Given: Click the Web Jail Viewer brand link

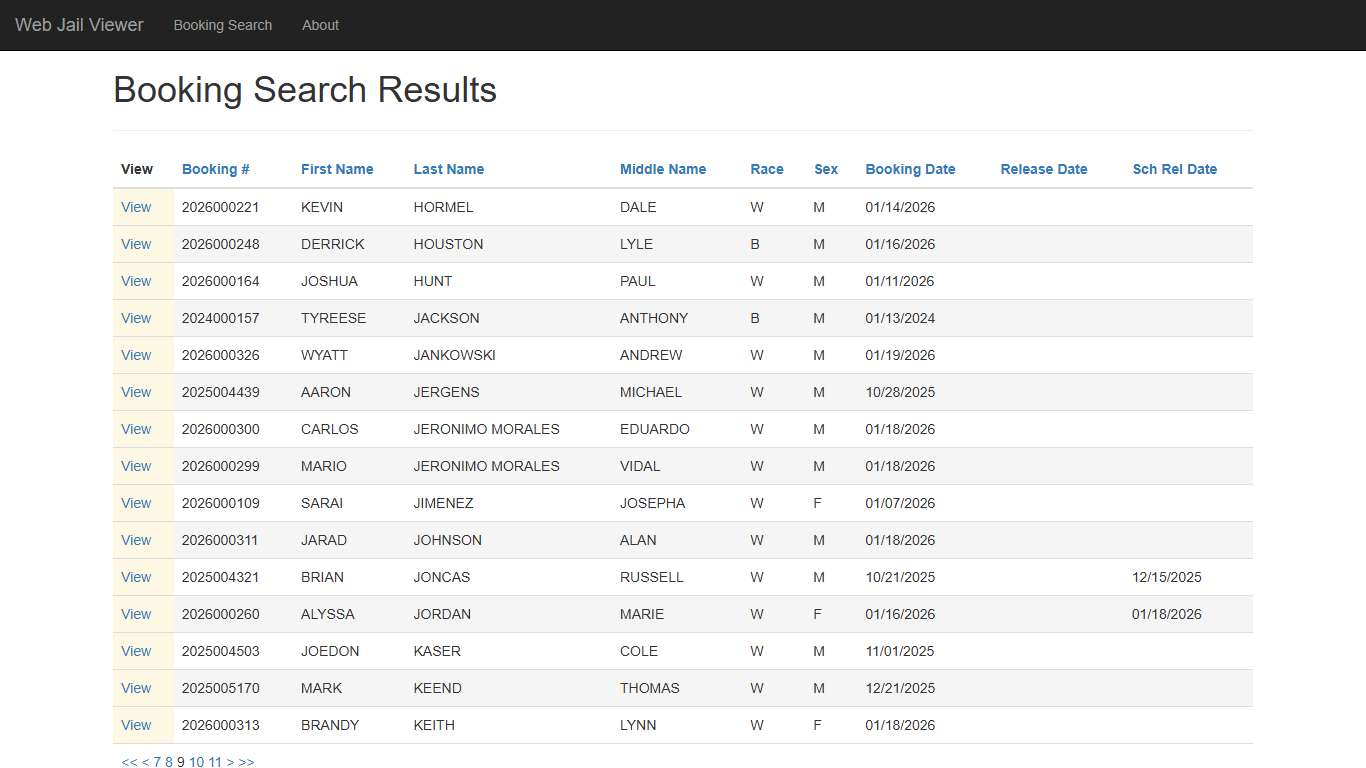Looking at the screenshot, I should pyautogui.click(x=79, y=25).
